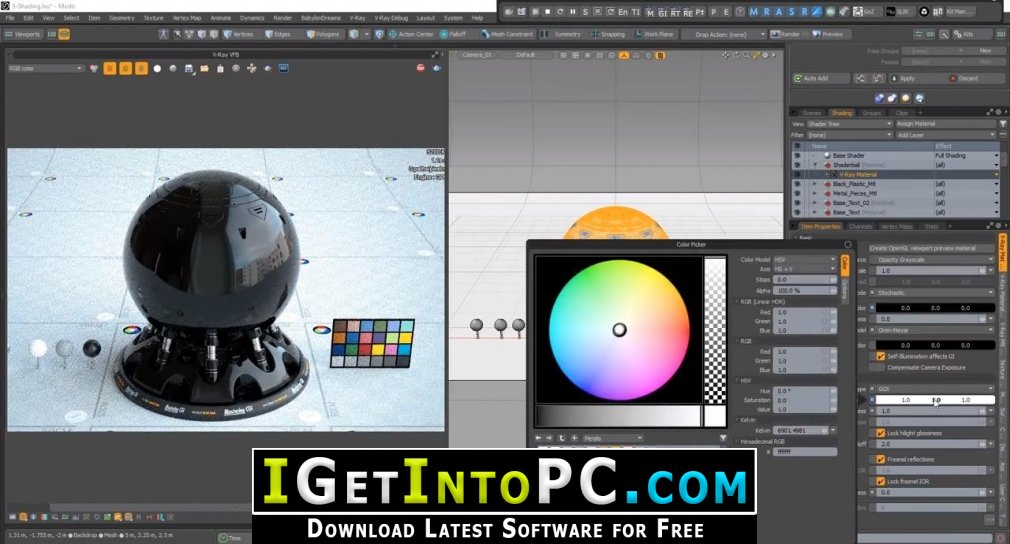The height and width of the screenshot is (544, 1010).
Task: Open the Action Center tool
Action: click(411, 34)
